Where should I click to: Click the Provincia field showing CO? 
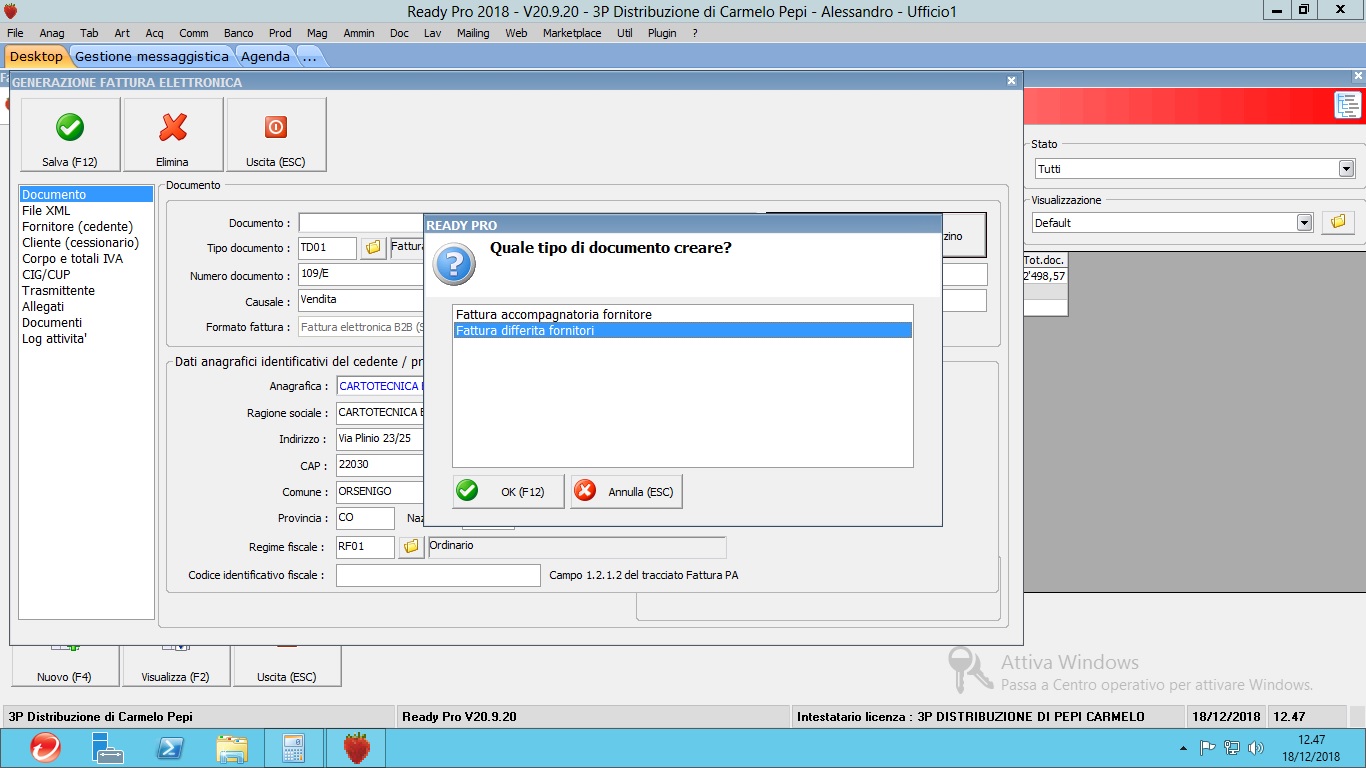(x=365, y=518)
